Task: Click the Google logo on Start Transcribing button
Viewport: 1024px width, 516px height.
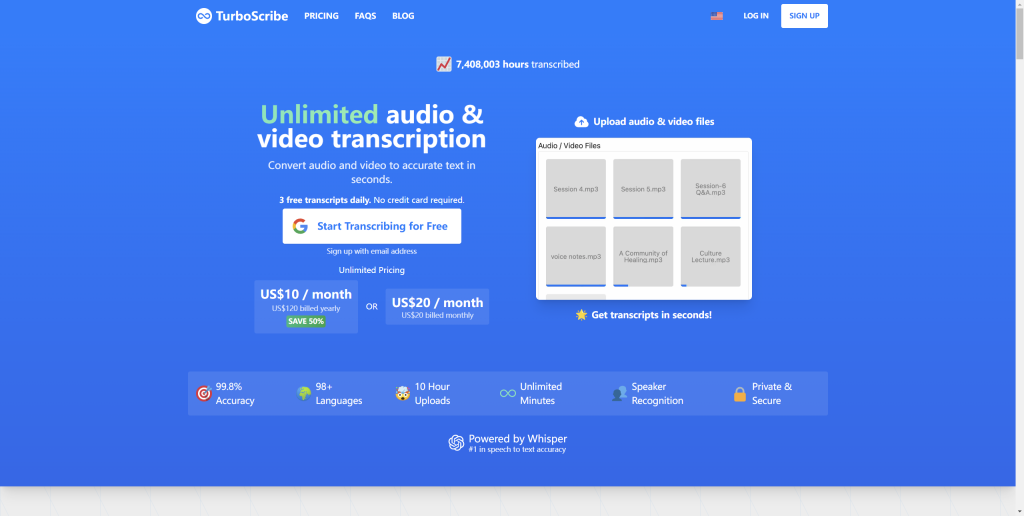Action: 300,226
